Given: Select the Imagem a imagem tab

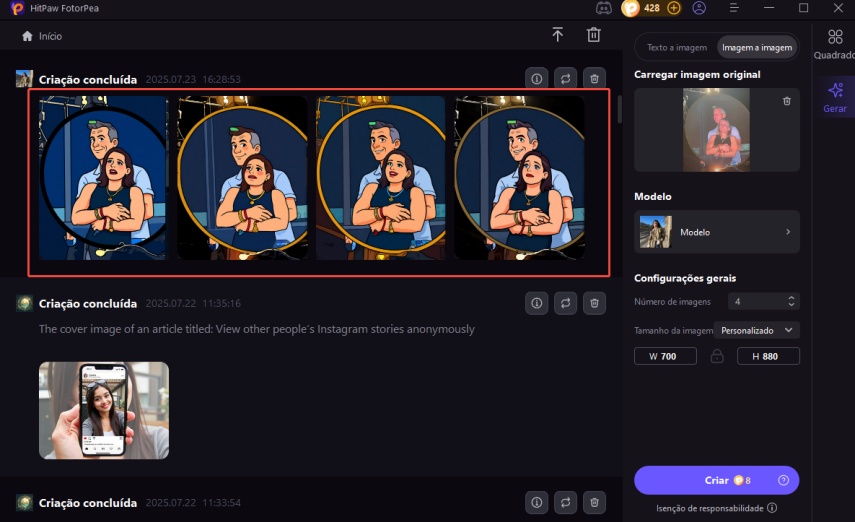Looking at the screenshot, I should (755, 47).
